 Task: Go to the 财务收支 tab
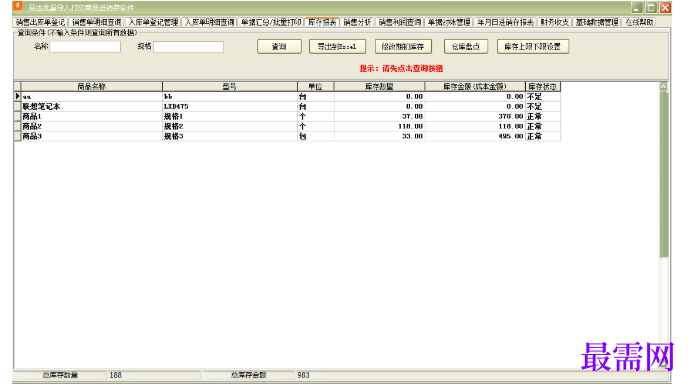(555, 22)
